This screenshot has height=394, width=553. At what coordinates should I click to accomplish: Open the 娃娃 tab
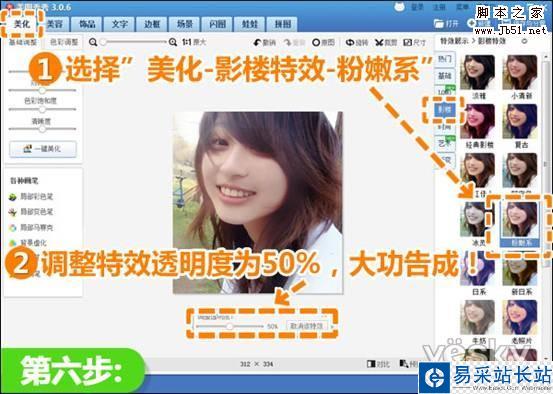click(250, 24)
